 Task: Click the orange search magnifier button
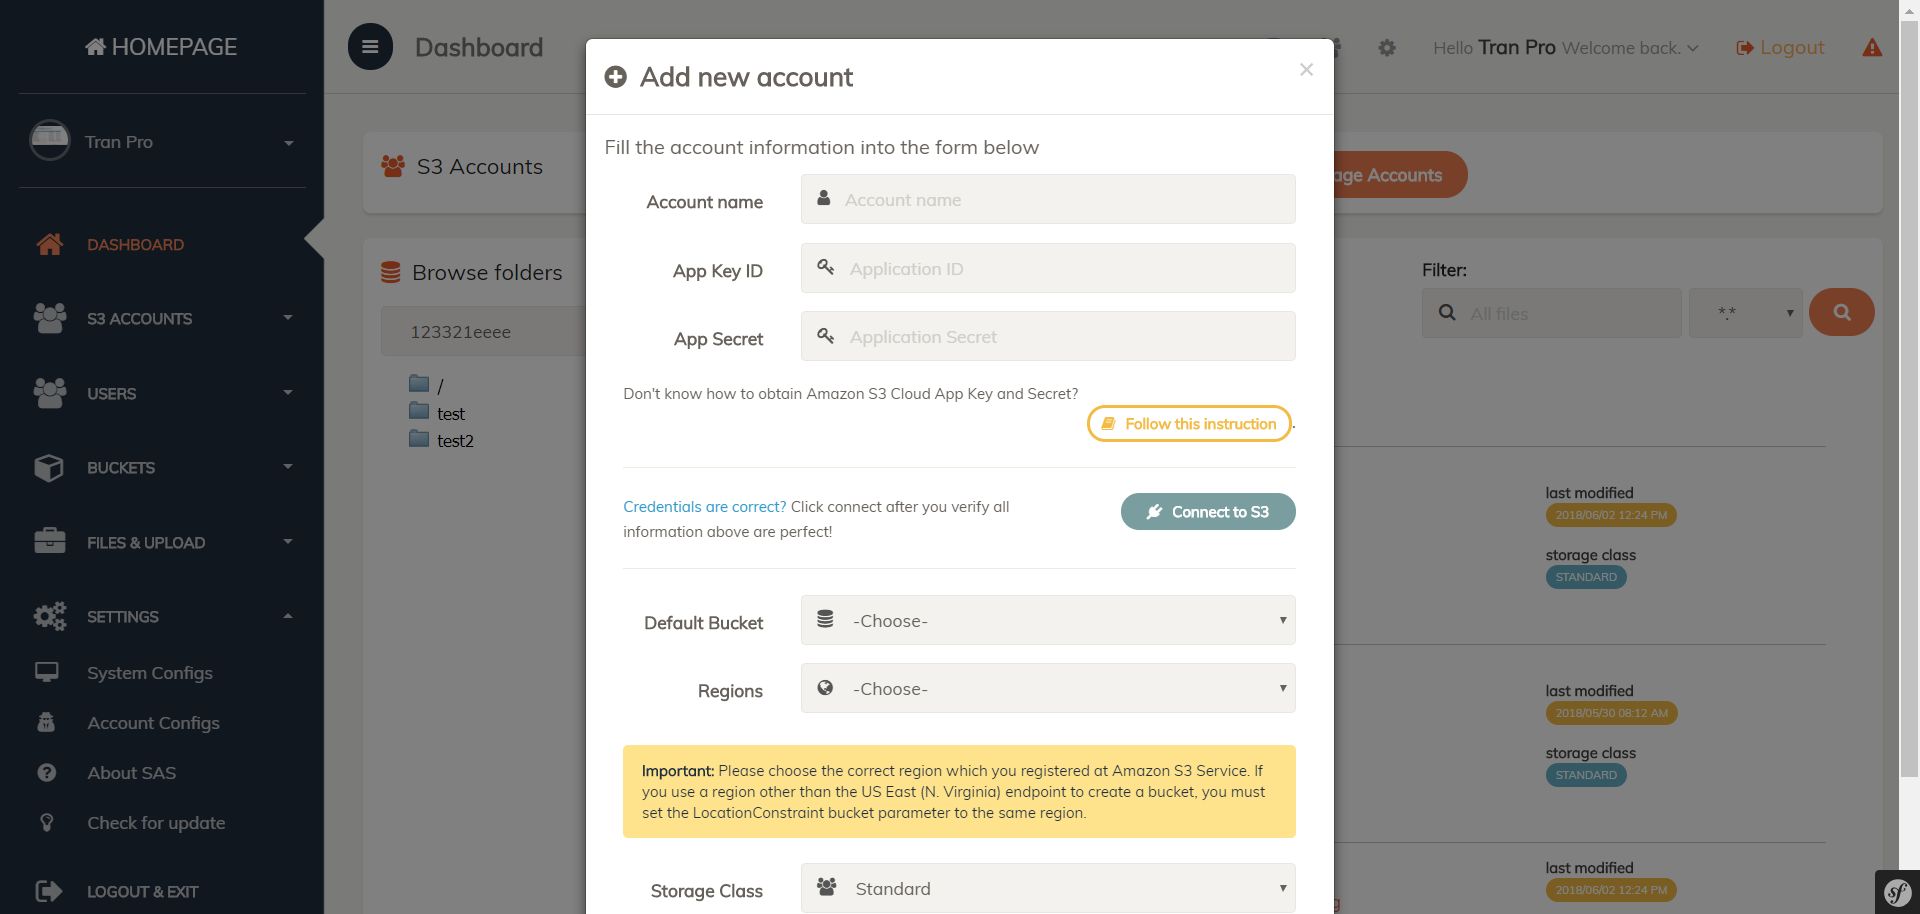(1841, 312)
